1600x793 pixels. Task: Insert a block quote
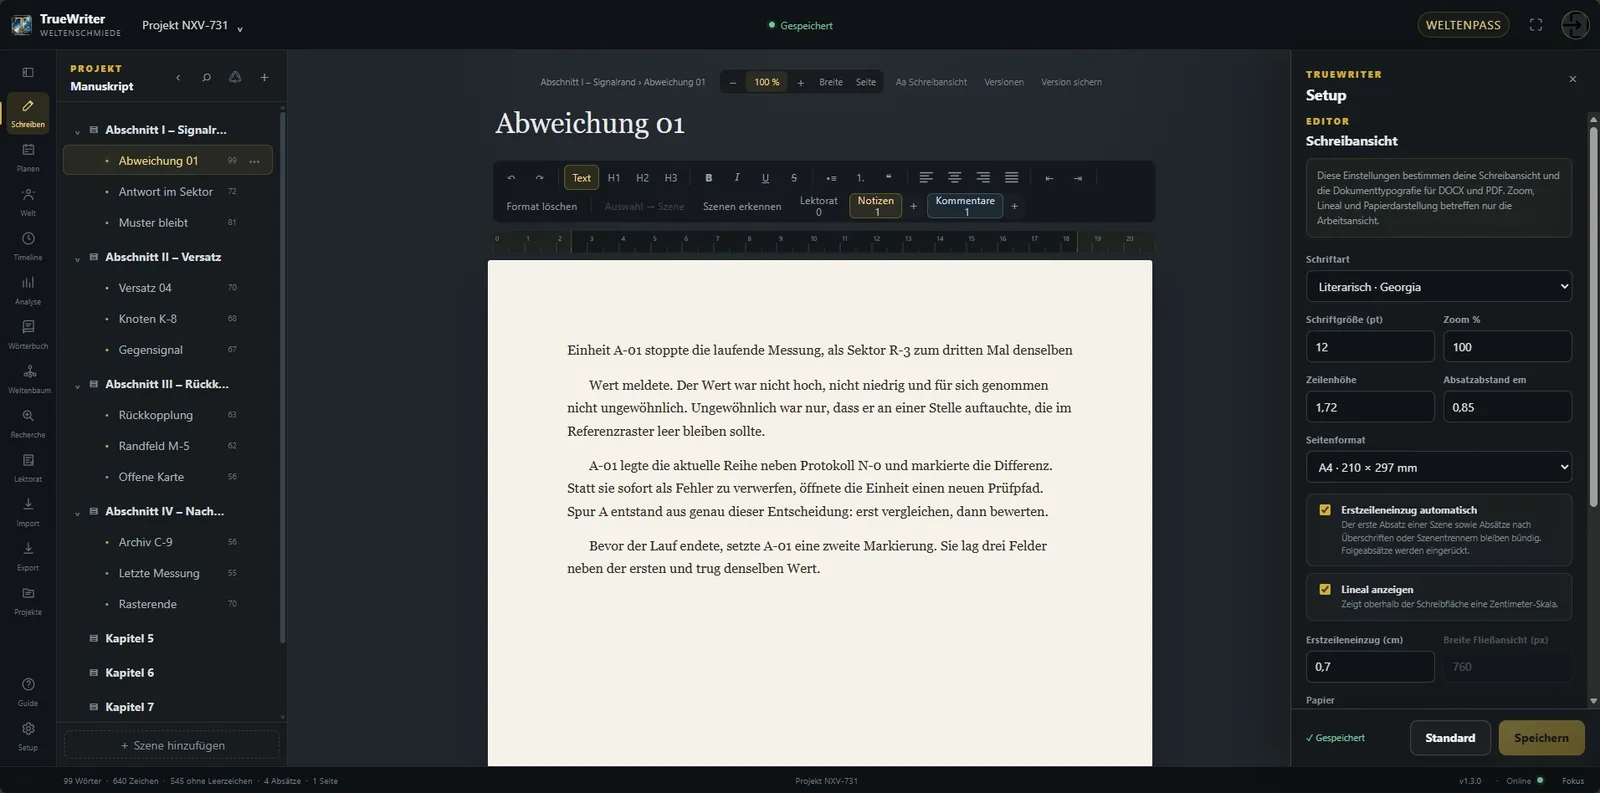888,177
